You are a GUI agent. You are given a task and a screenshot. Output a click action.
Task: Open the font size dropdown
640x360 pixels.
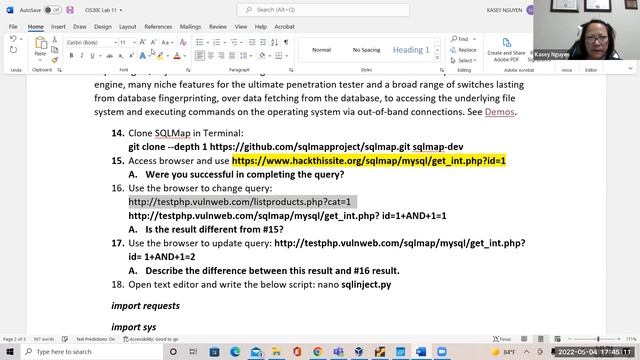click(x=134, y=42)
